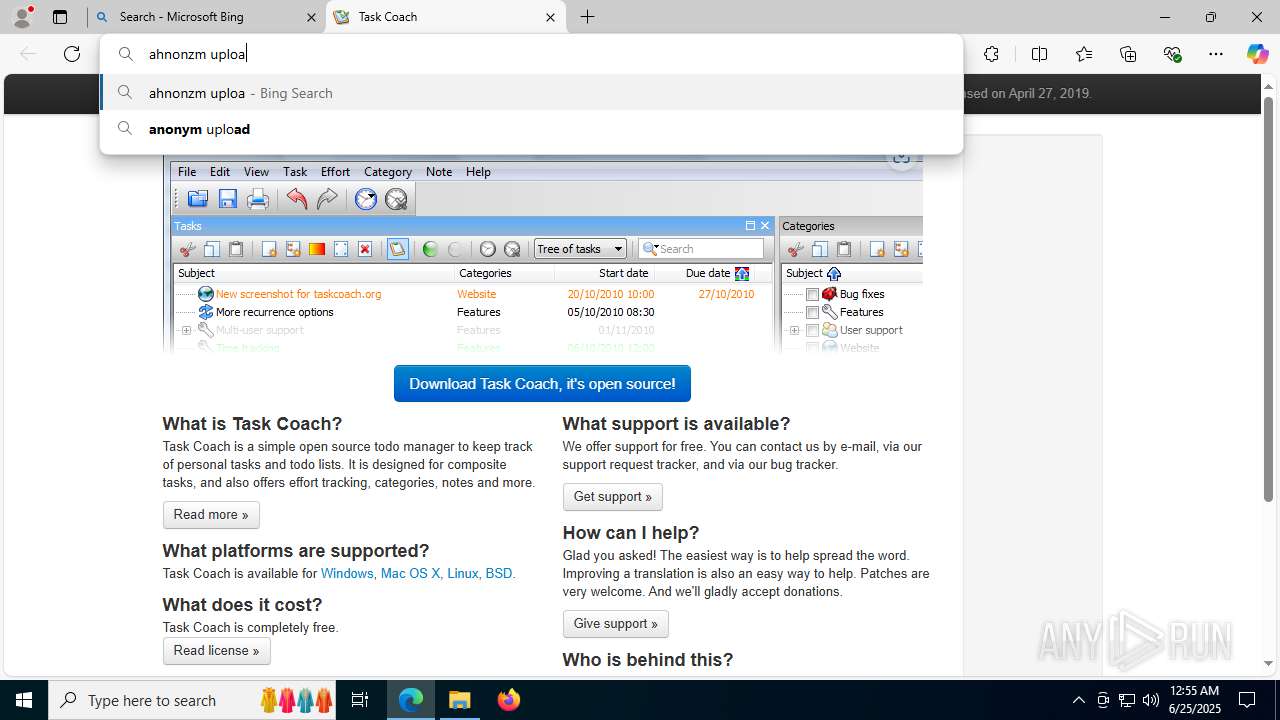Open Collections icon in Edge toolbar
This screenshot has width=1280, height=720.
pyautogui.click(x=1128, y=54)
